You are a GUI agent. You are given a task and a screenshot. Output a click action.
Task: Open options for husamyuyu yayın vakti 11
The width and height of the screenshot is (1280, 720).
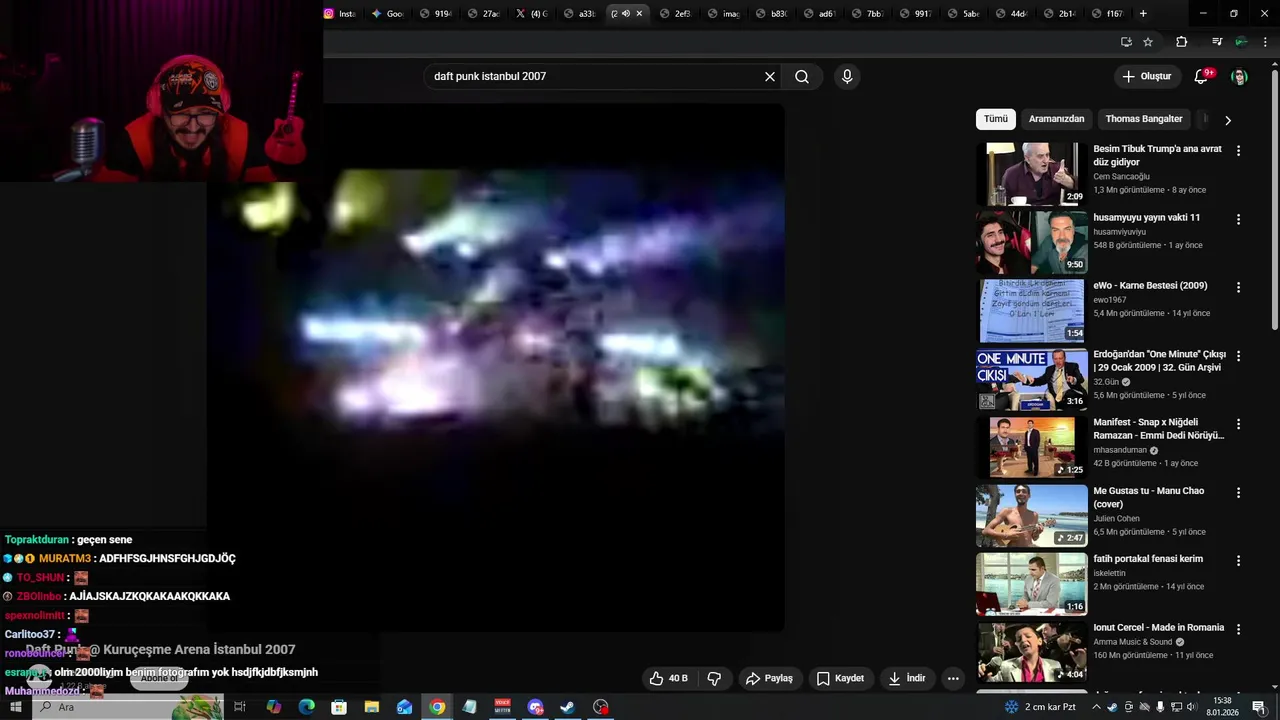coord(1238,219)
